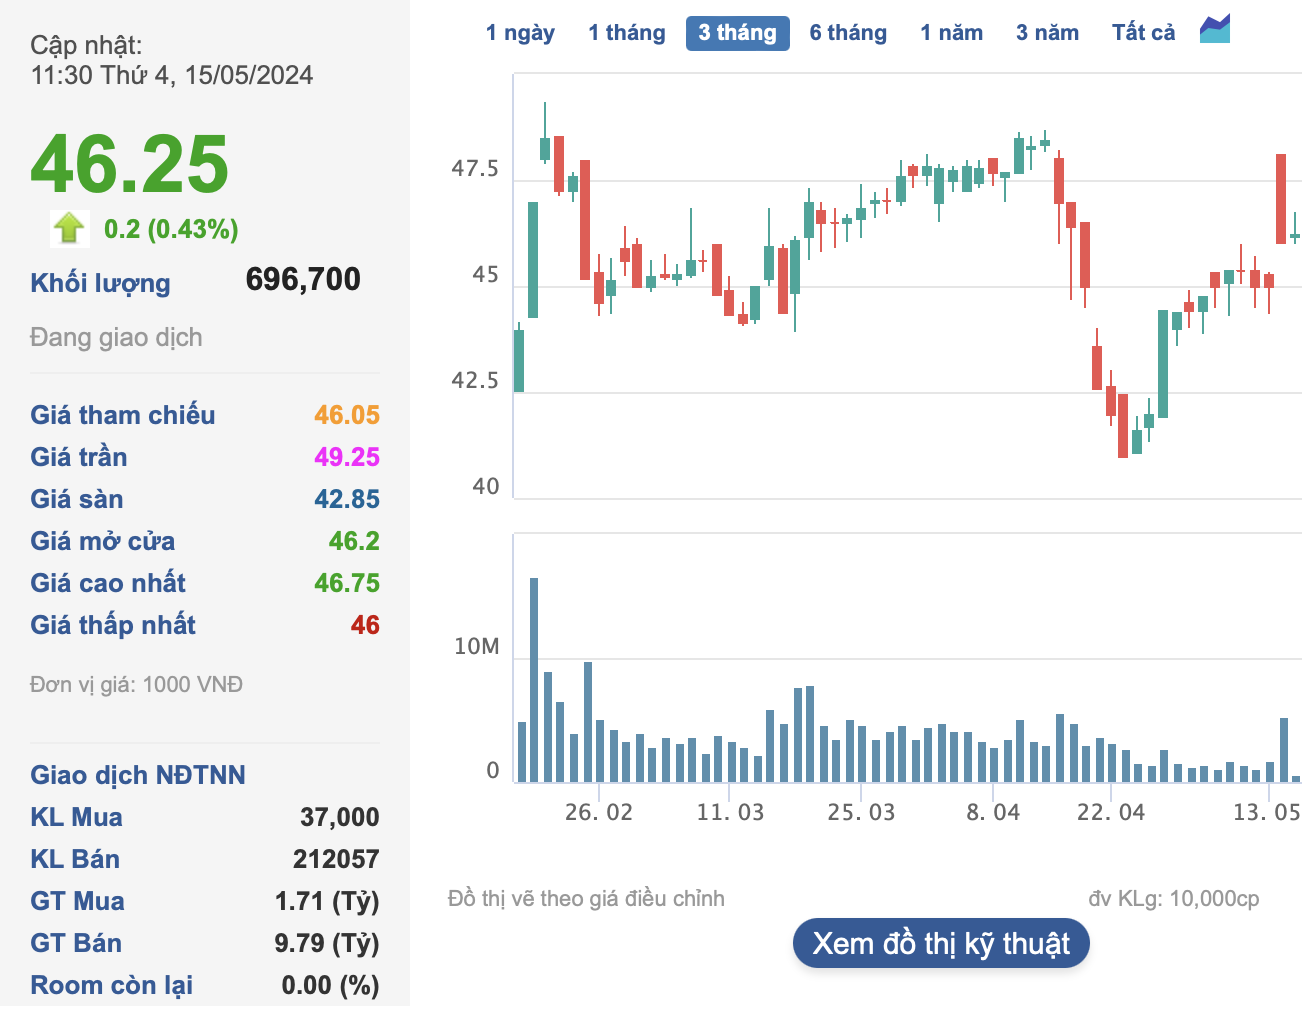1310x1020 pixels.
Task: Select Tất cả full history range
Action: (x=1143, y=33)
